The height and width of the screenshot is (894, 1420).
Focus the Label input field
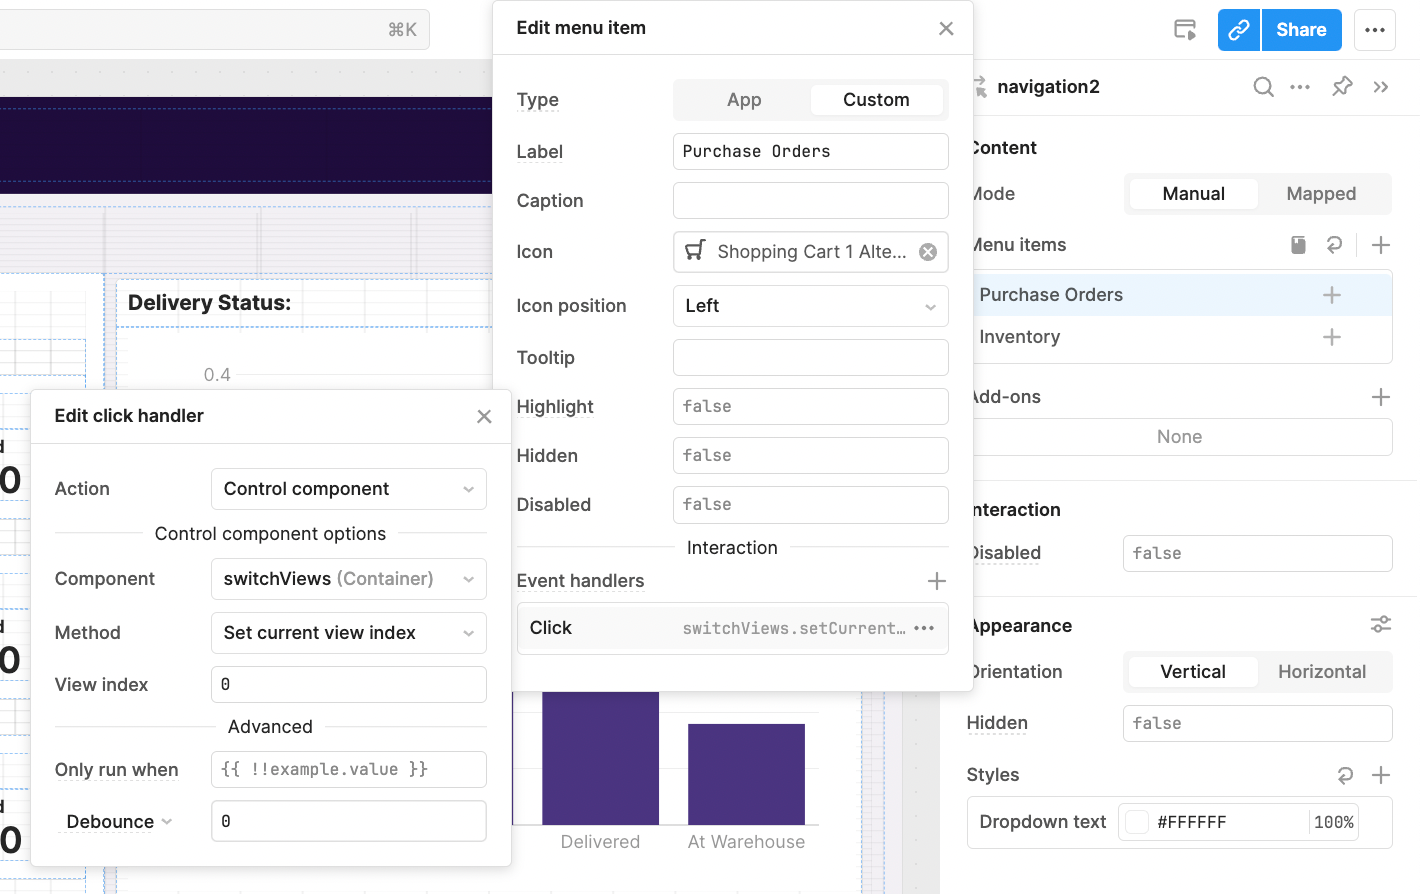coord(810,152)
